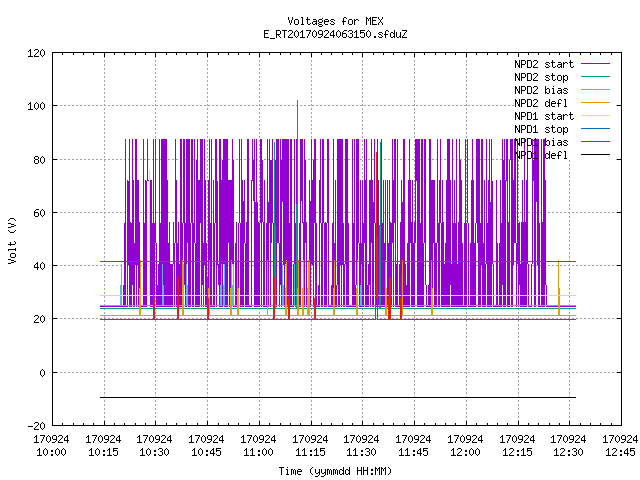Select the filename E_RT20170924063150.sfduZ
The height and width of the screenshot is (480, 640).
(335, 34)
